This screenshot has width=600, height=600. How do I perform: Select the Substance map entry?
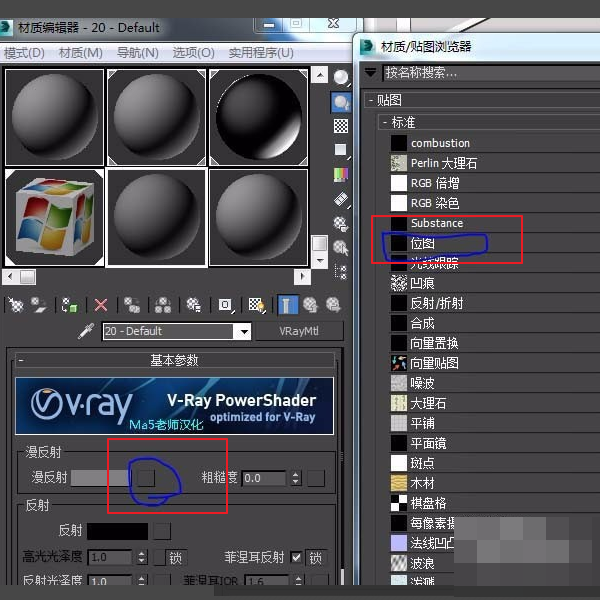494,223
